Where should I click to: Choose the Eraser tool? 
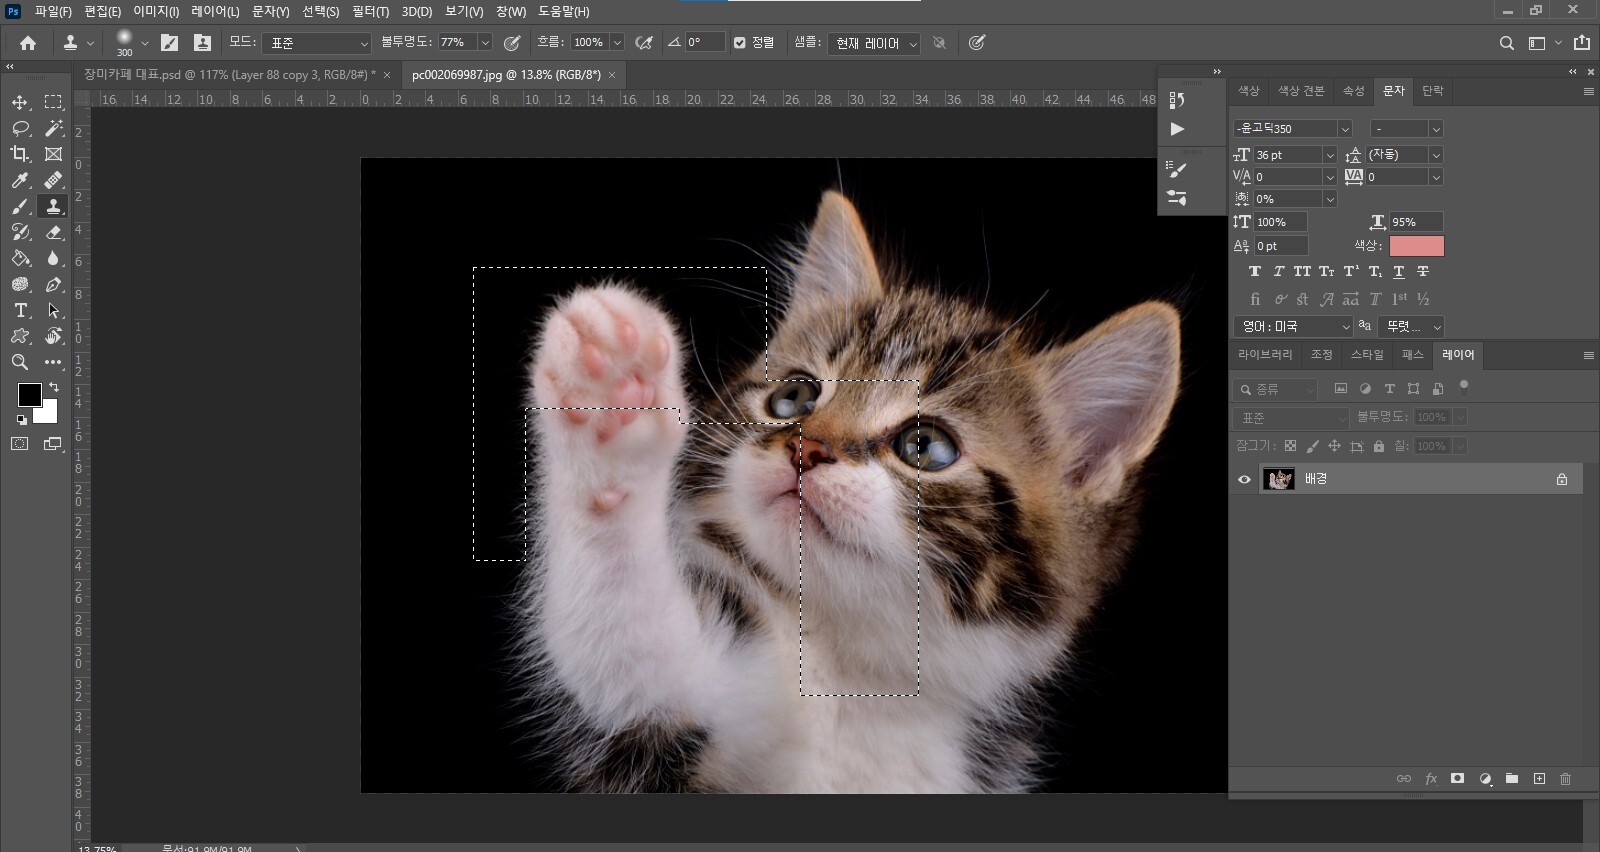point(54,232)
